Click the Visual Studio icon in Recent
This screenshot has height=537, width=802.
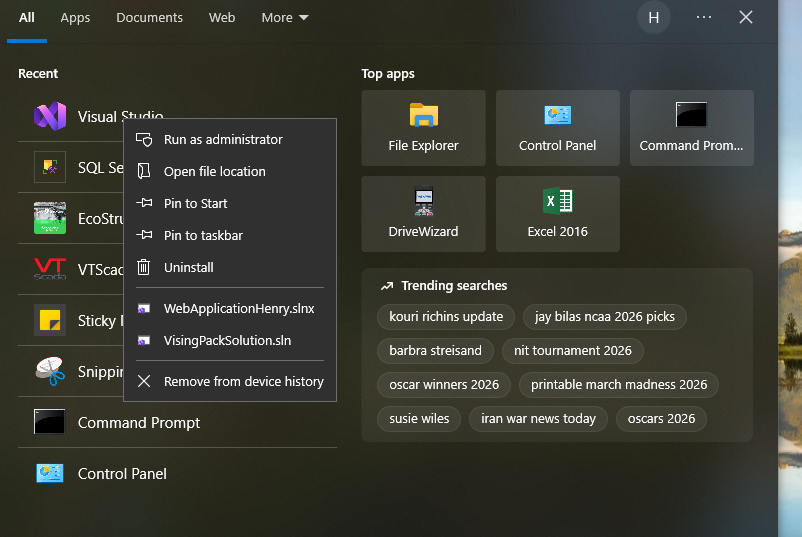[49, 117]
